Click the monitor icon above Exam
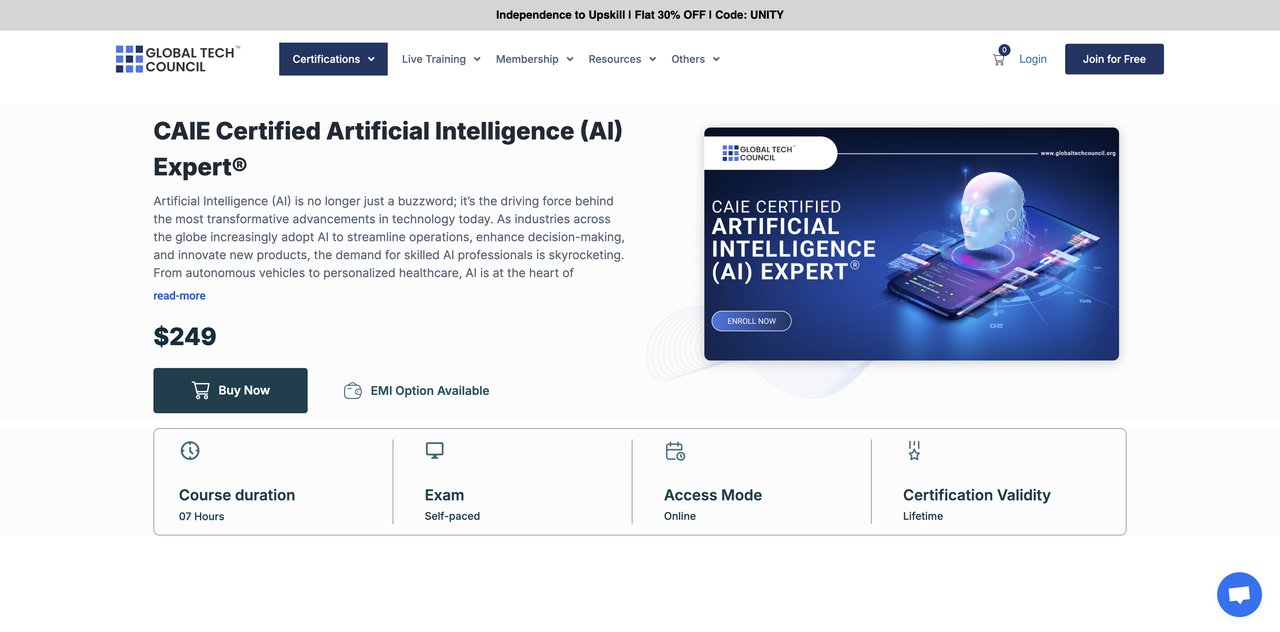 434,451
